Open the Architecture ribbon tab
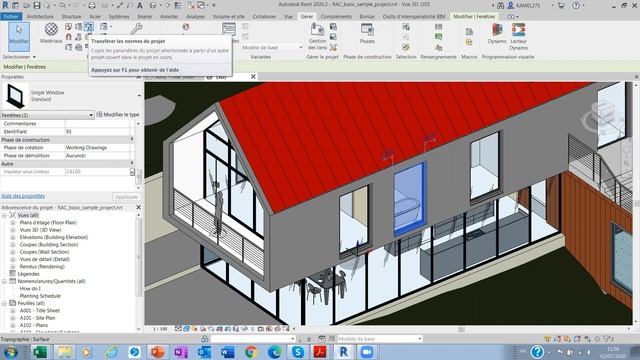 point(40,16)
